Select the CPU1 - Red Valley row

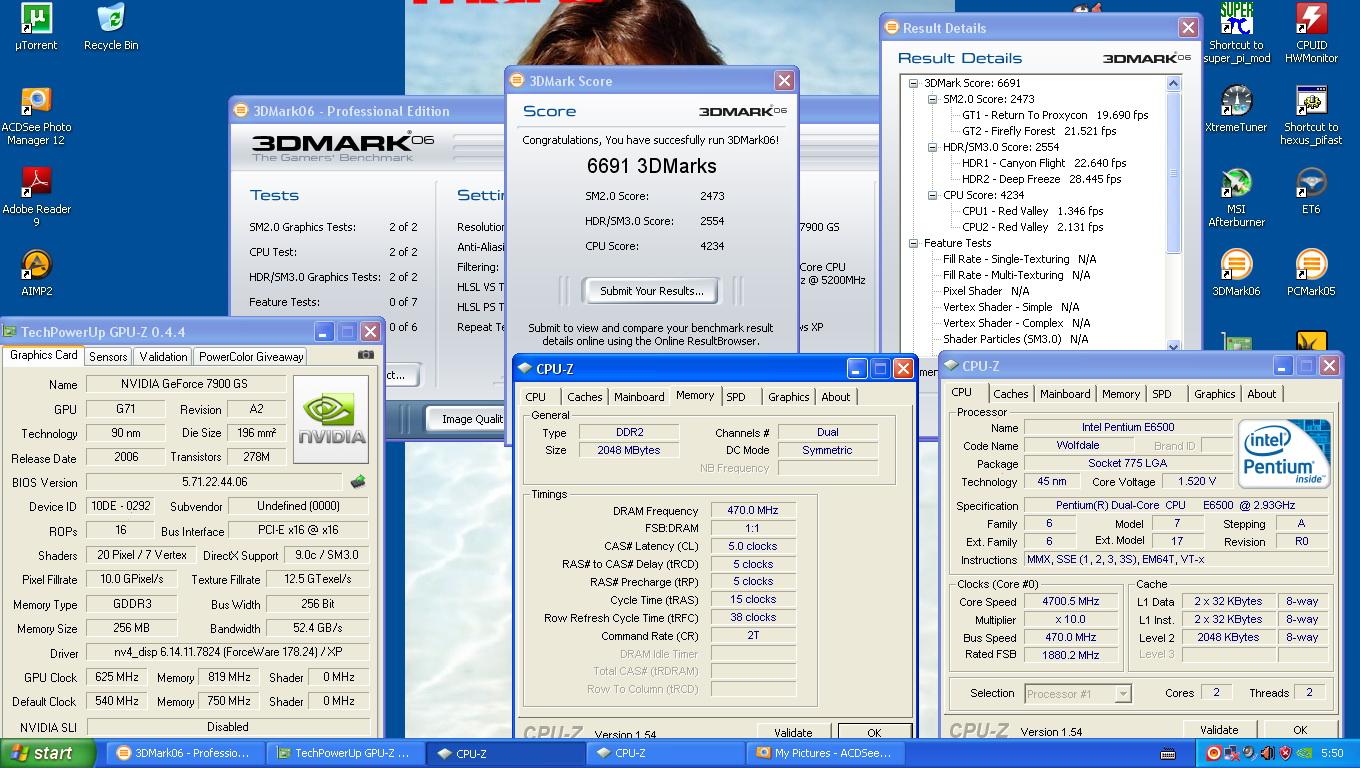[x=1033, y=211]
